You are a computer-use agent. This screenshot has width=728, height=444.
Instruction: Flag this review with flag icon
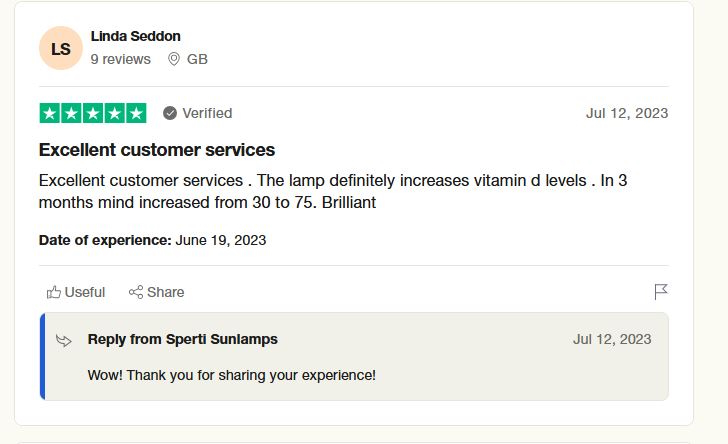point(660,292)
